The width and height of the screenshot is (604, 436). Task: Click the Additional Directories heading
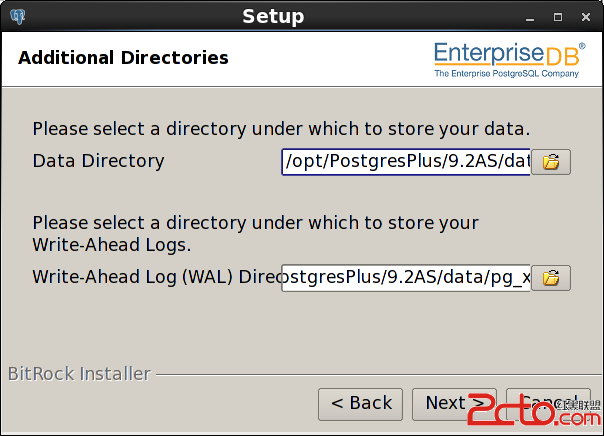pyautogui.click(x=123, y=58)
